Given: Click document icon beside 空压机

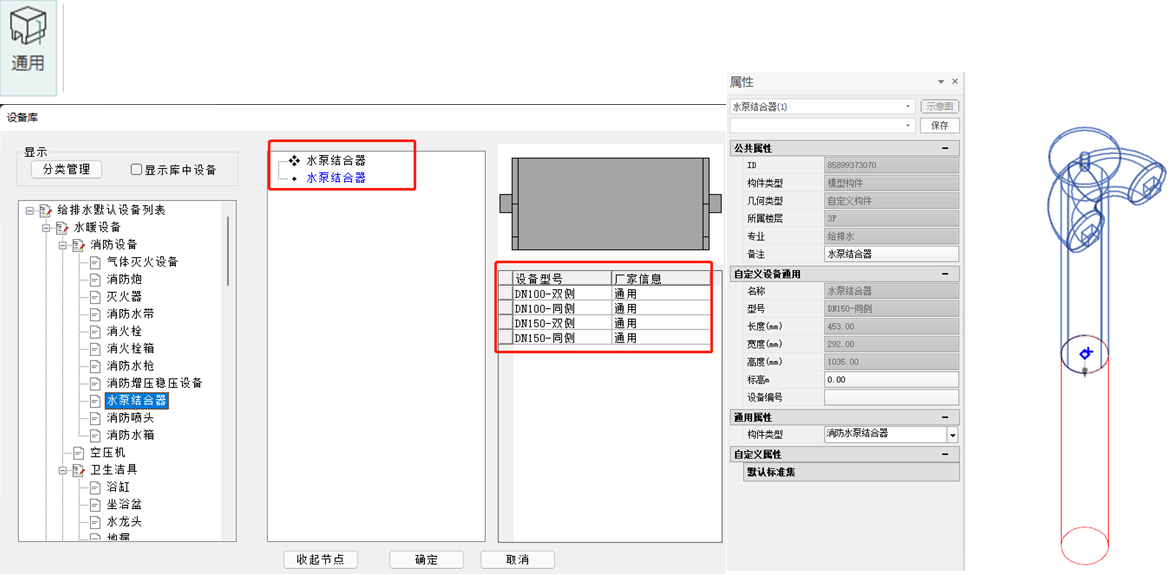Looking at the screenshot, I should pyautogui.click(x=78, y=453).
